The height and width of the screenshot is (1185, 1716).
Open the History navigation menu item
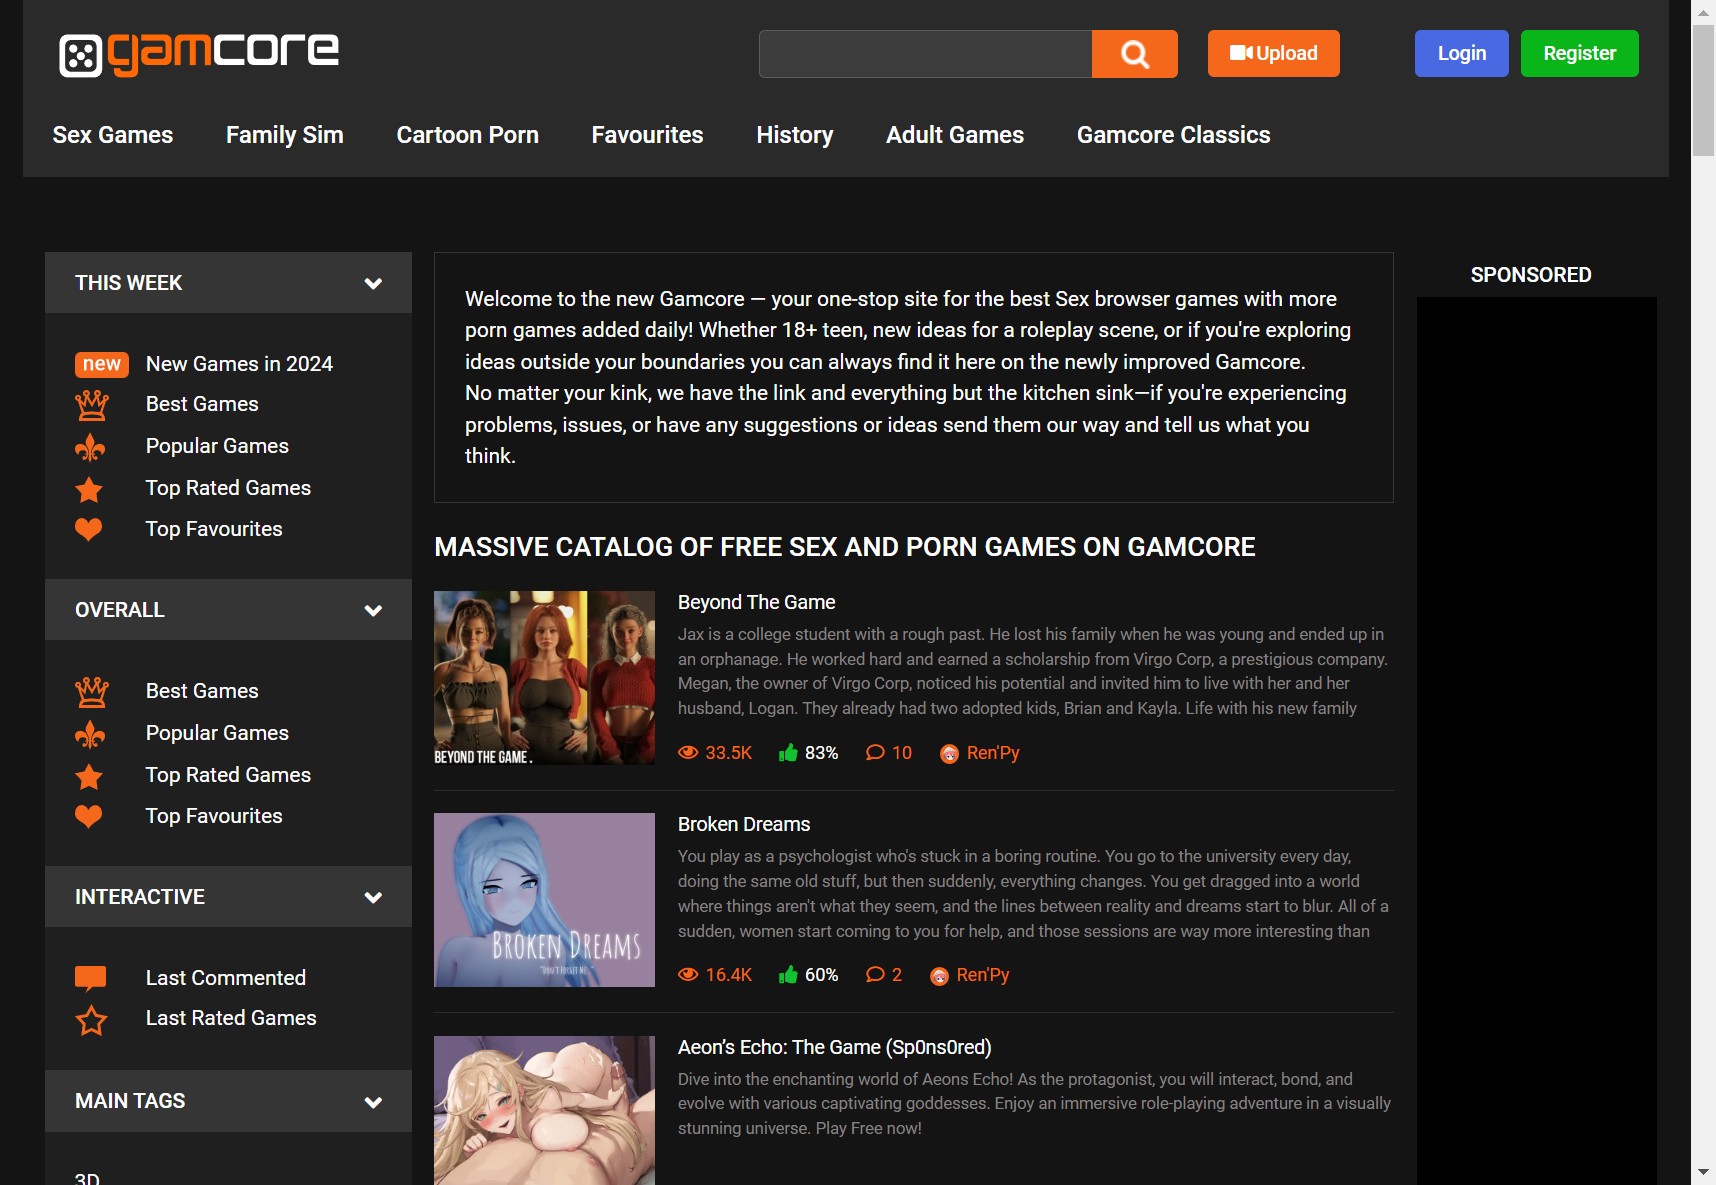(x=794, y=135)
